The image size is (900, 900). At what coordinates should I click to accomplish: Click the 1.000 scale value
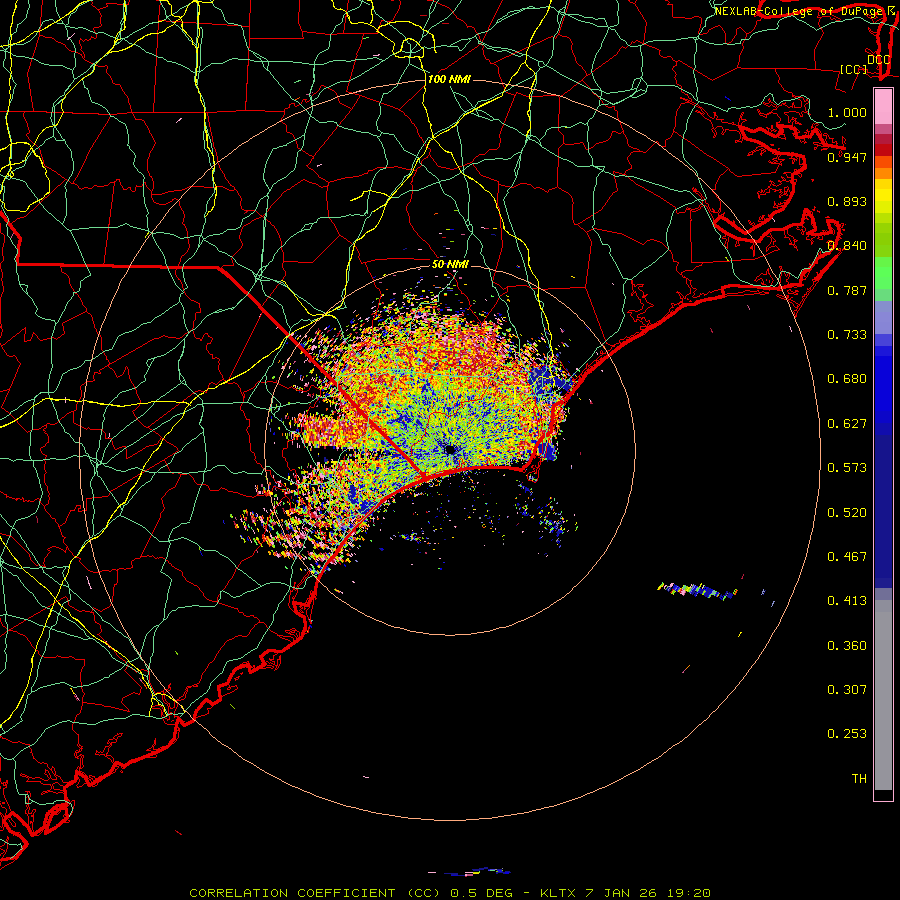tap(847, 112)
